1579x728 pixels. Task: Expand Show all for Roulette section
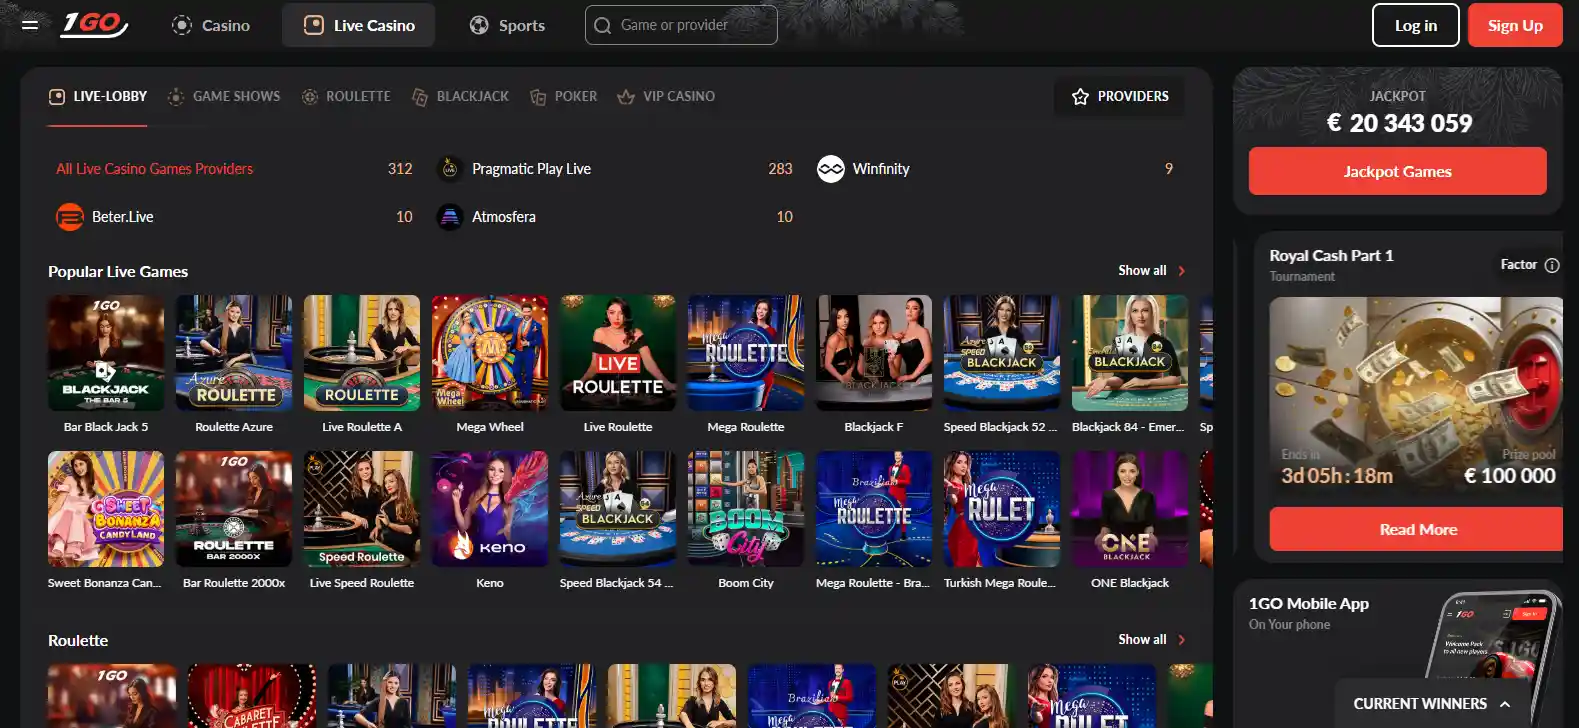1152,640
